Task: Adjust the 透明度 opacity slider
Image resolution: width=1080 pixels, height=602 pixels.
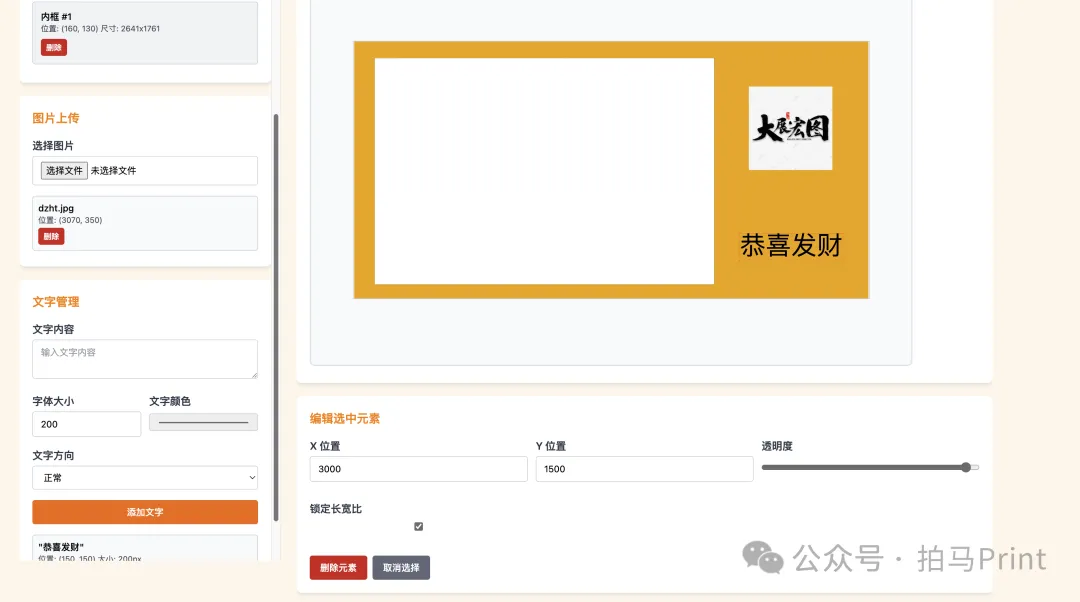Action: coord(869,467)
